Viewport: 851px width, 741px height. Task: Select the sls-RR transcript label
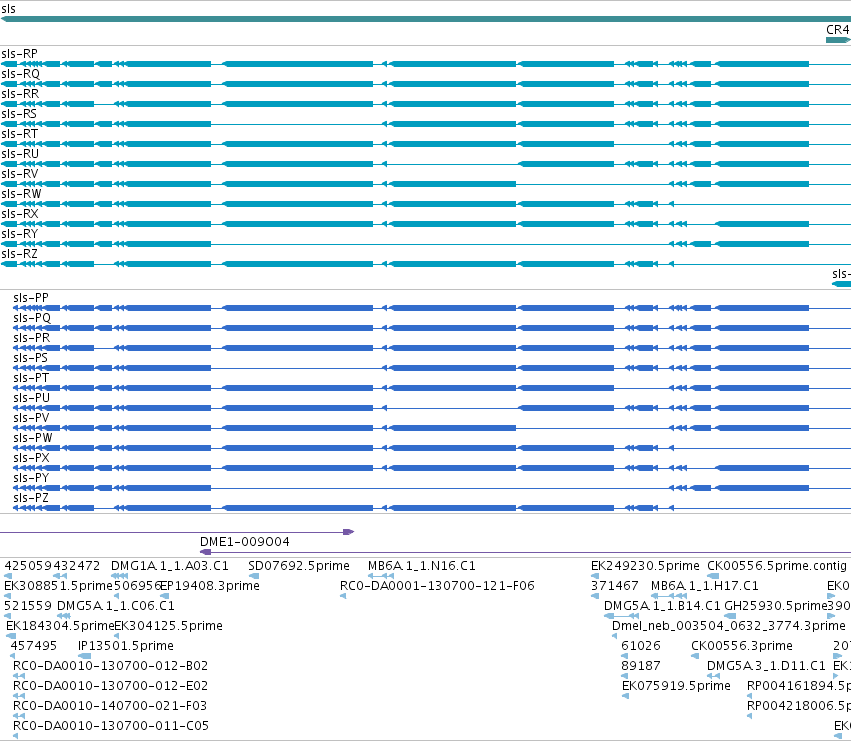coord(20,94)
